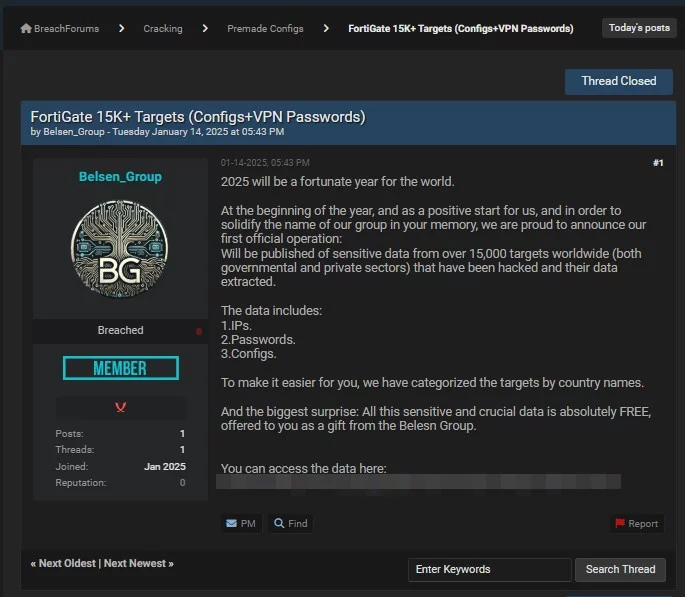685x597 pixels.
Task: Click the home icon beside BreachForums
Action: click(26, 29)
